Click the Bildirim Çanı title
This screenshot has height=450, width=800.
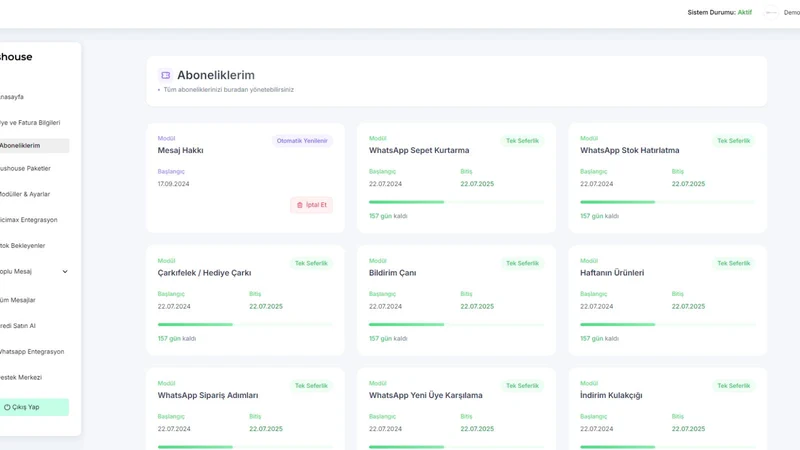392,273
